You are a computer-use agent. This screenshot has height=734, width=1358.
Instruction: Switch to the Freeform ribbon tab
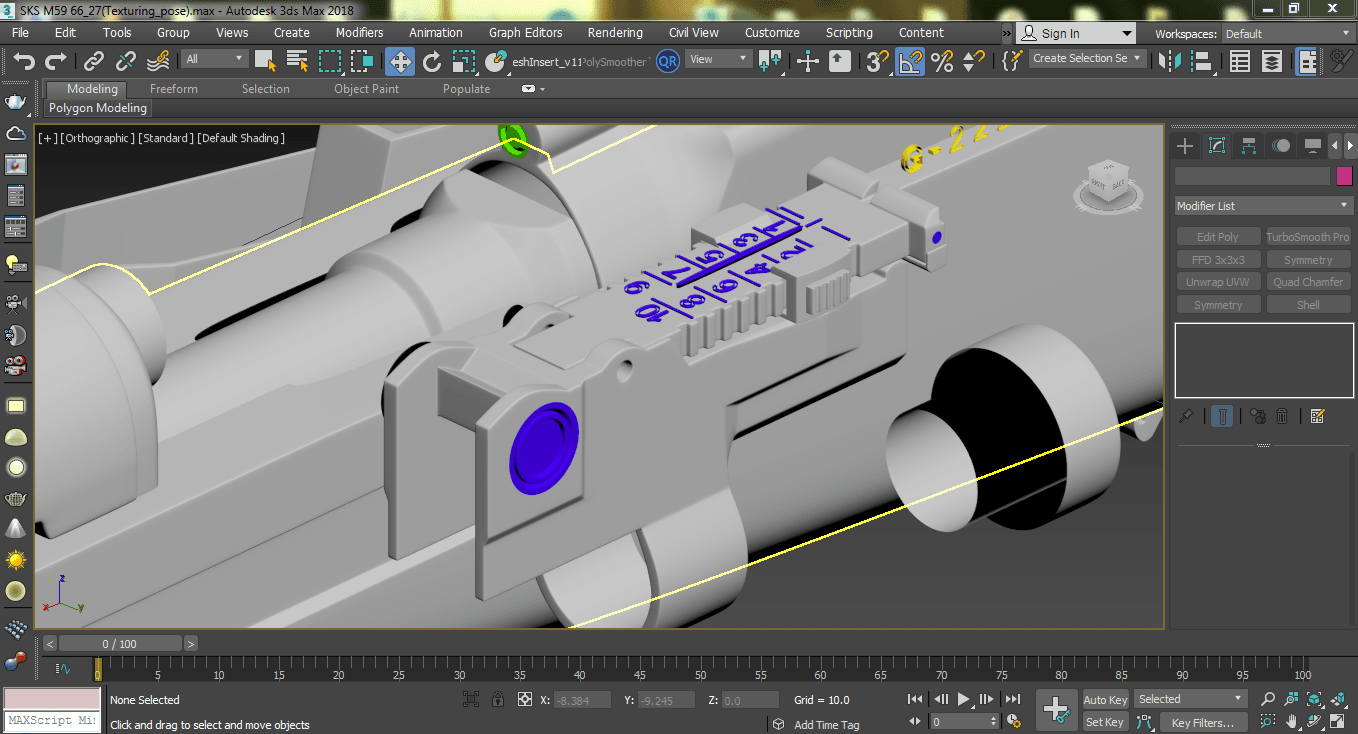coord(174,89)
